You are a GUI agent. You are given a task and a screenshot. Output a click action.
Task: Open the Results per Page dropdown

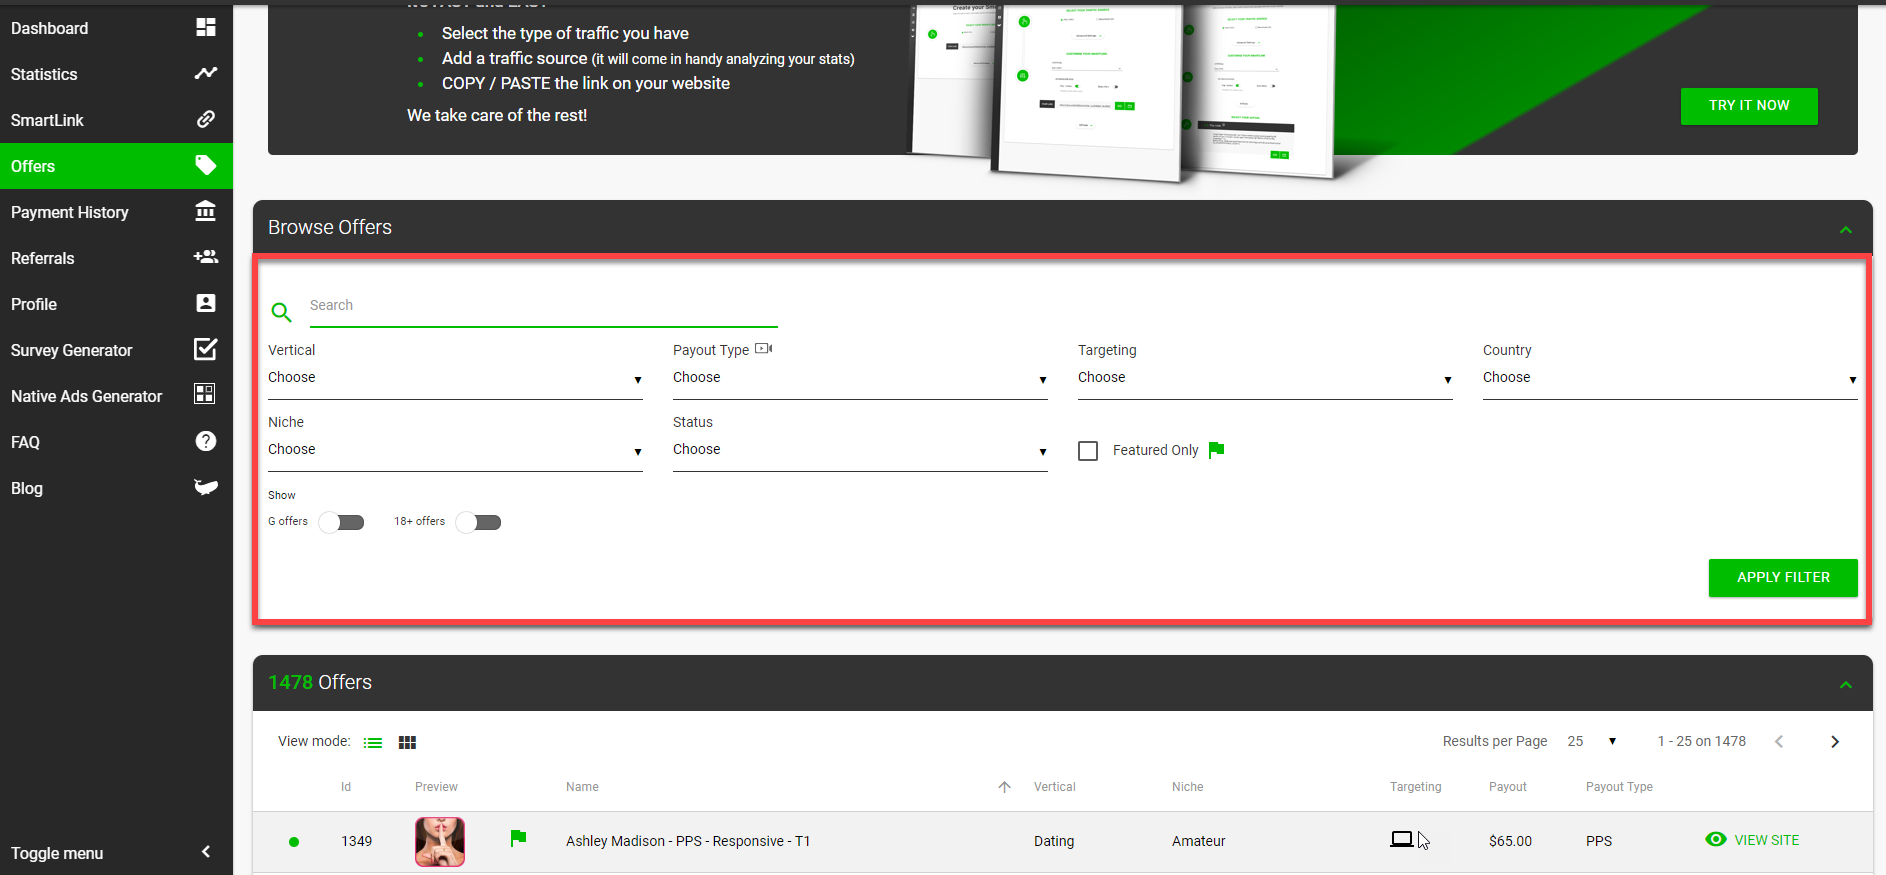click(1592, 741)
